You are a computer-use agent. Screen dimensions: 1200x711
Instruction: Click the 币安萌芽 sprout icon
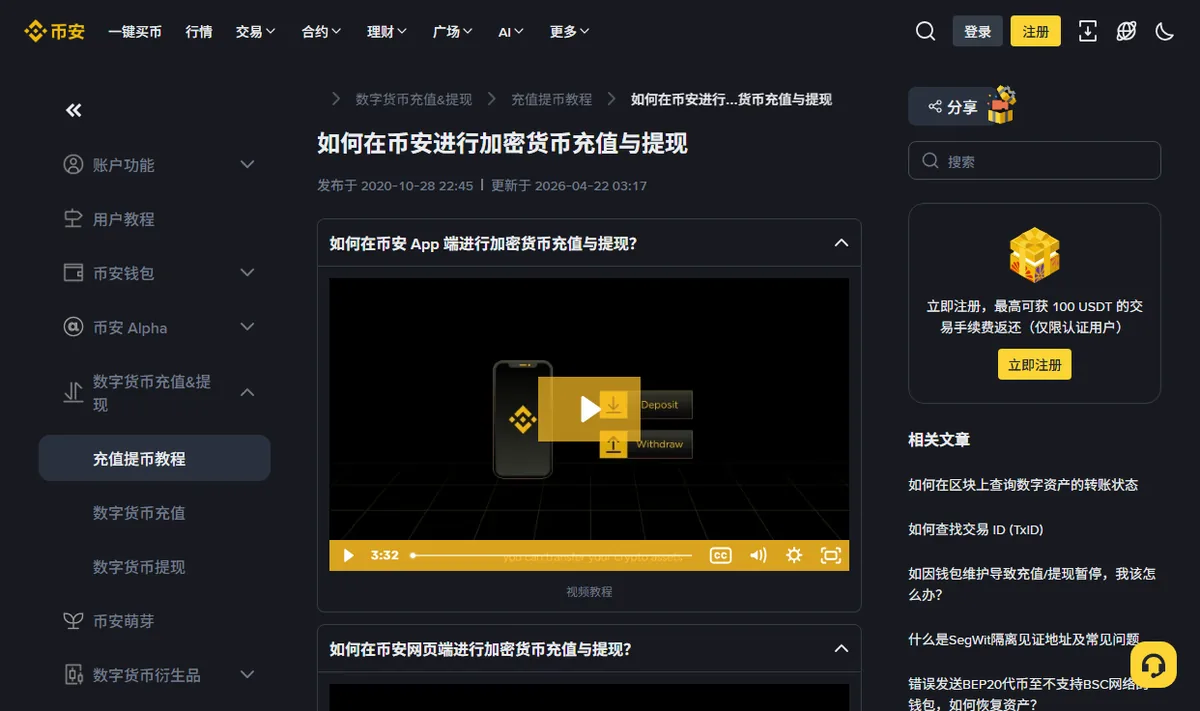point(73,621)
